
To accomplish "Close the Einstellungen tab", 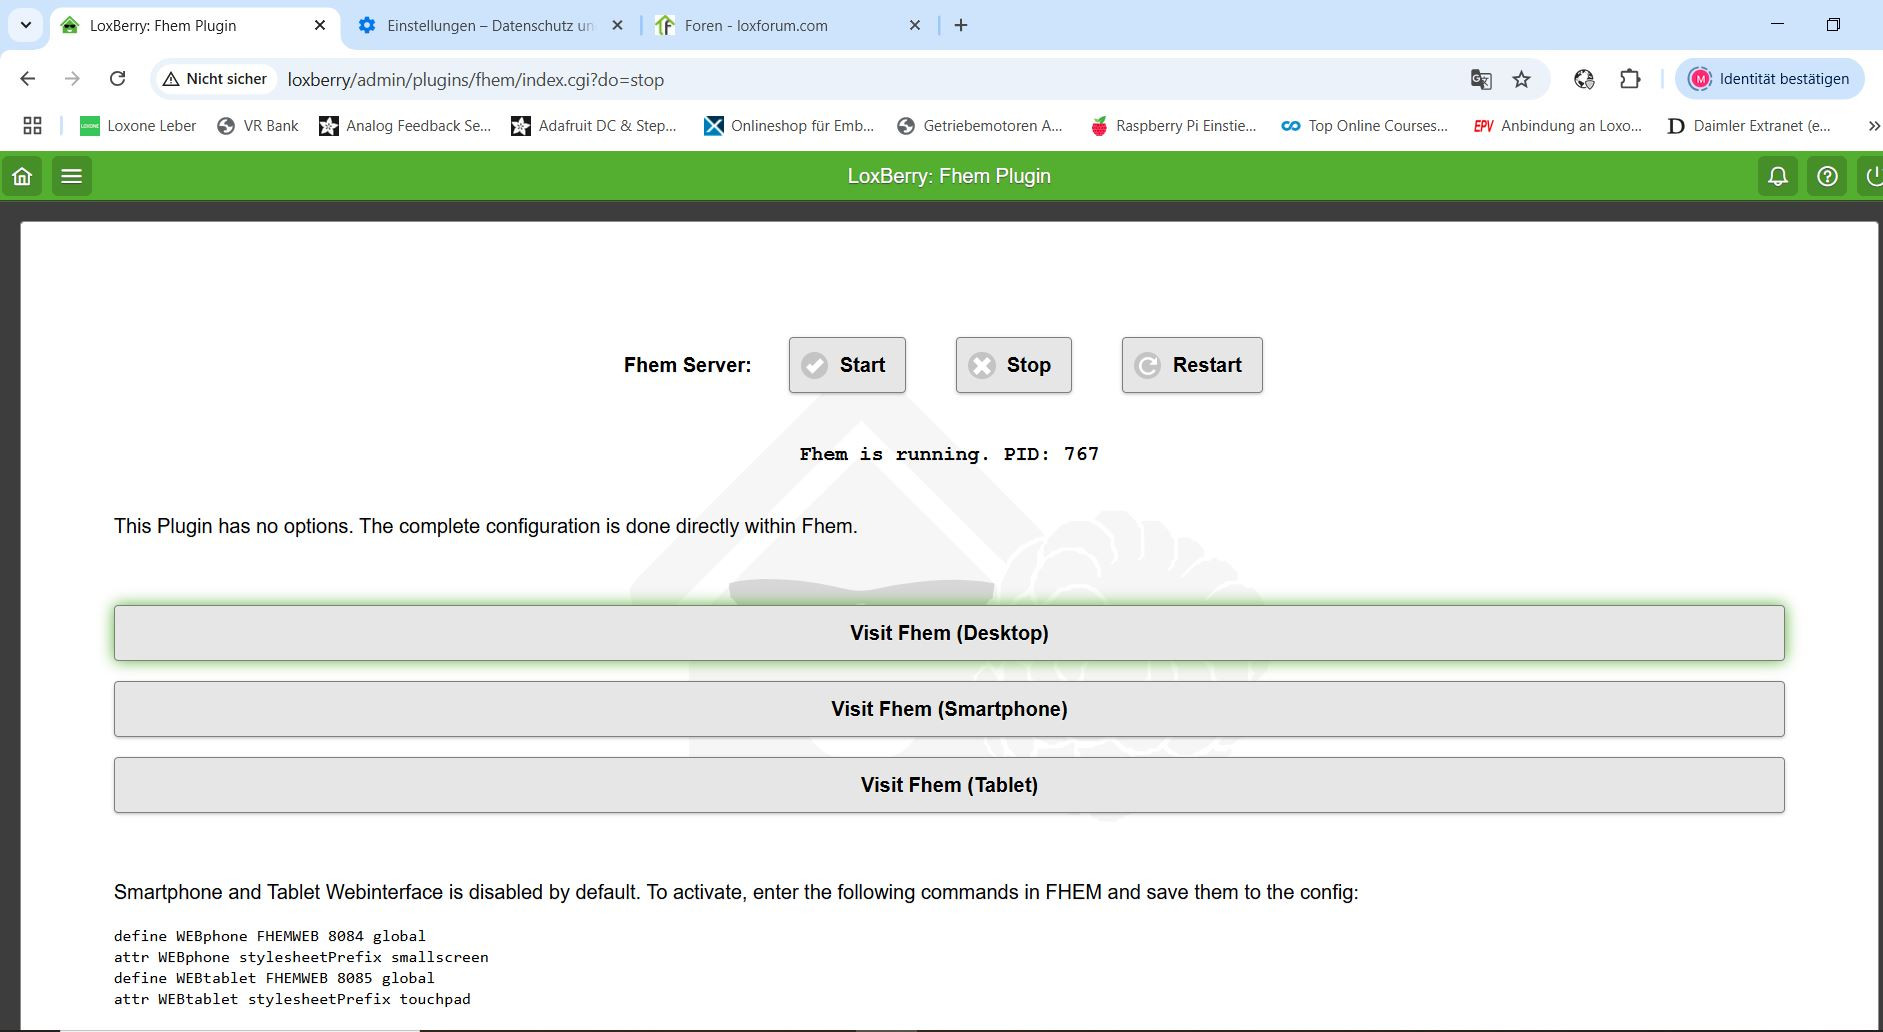I will [x=617, y=25].
